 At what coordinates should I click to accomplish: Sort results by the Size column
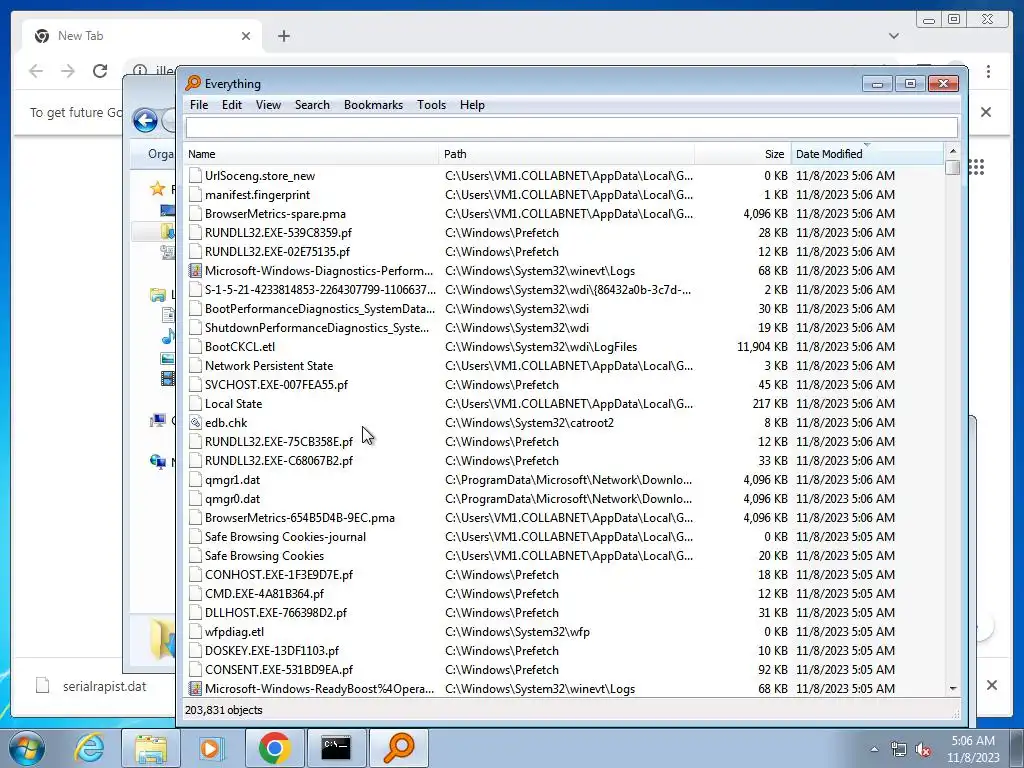(743, 154)
